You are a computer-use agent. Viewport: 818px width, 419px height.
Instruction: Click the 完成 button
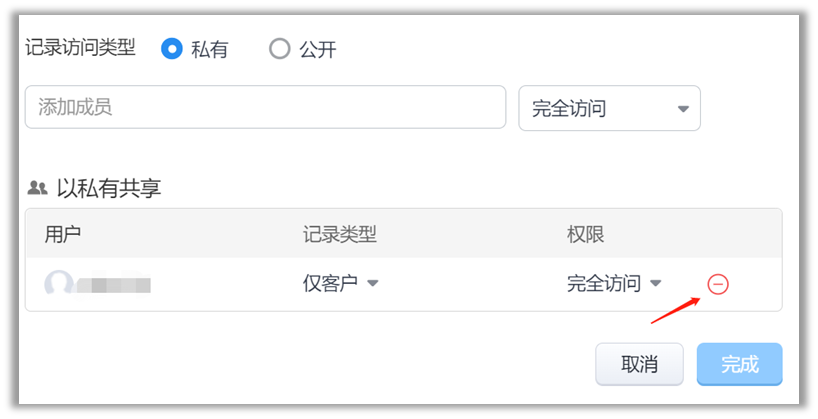739,364
